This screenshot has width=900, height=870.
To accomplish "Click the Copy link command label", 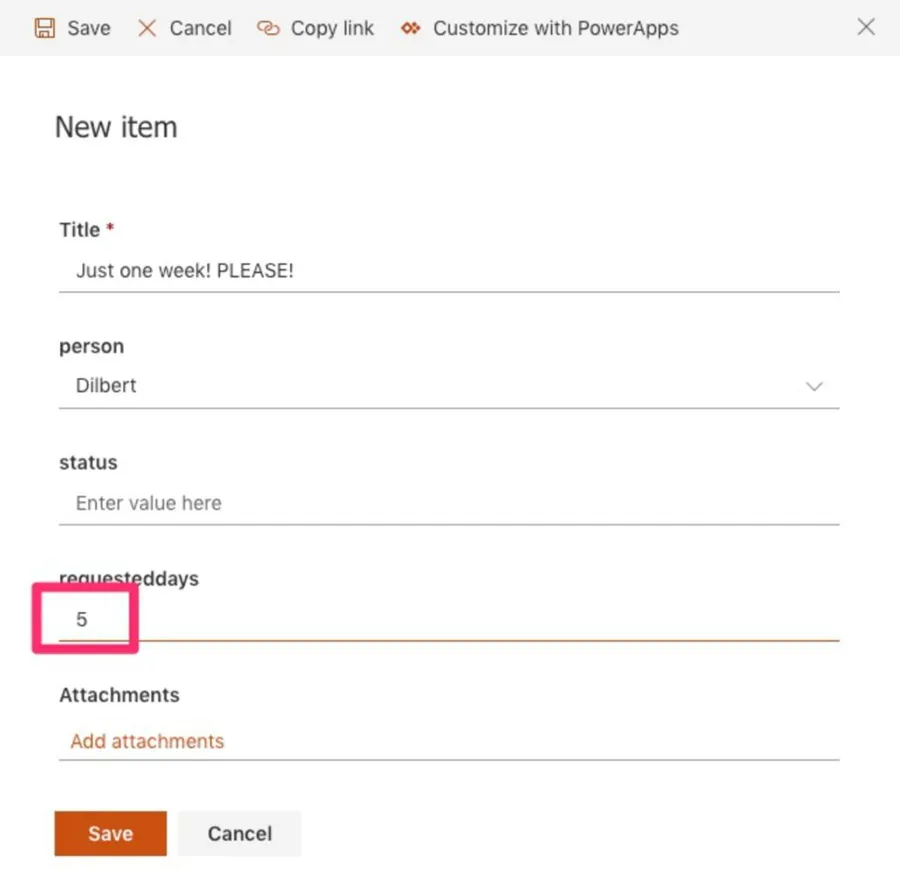I will (x=332, y=28).
